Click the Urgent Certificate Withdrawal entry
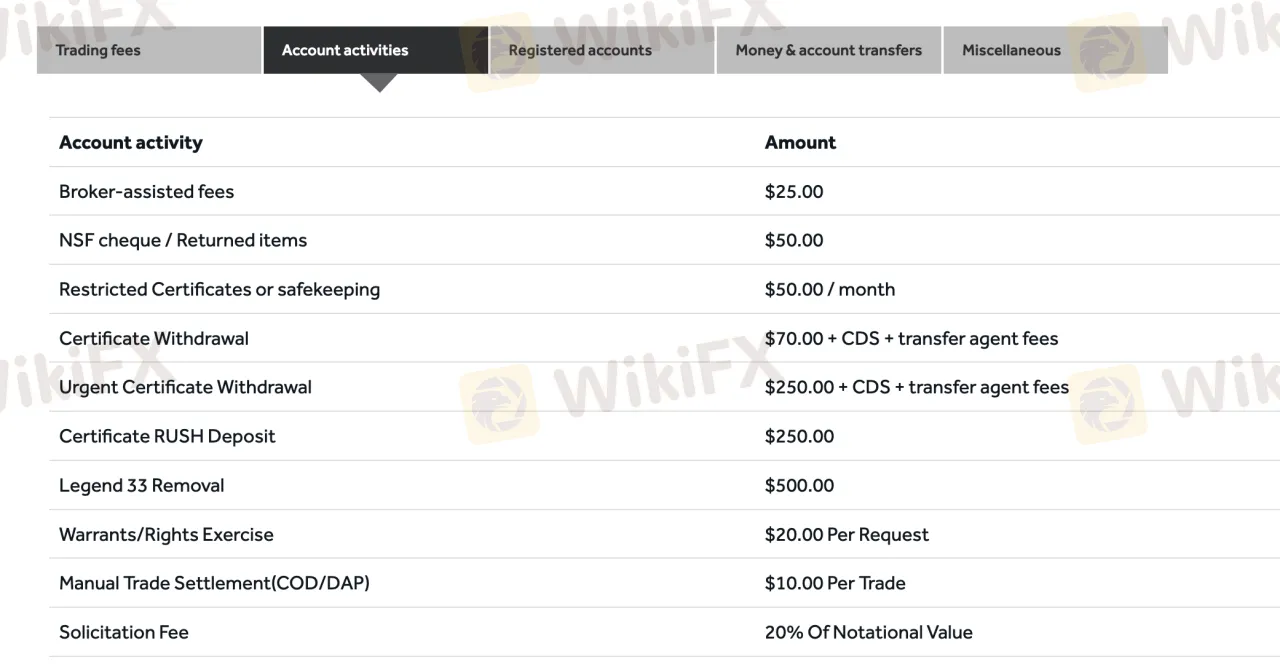1280x665 pixels. [185, 387]
